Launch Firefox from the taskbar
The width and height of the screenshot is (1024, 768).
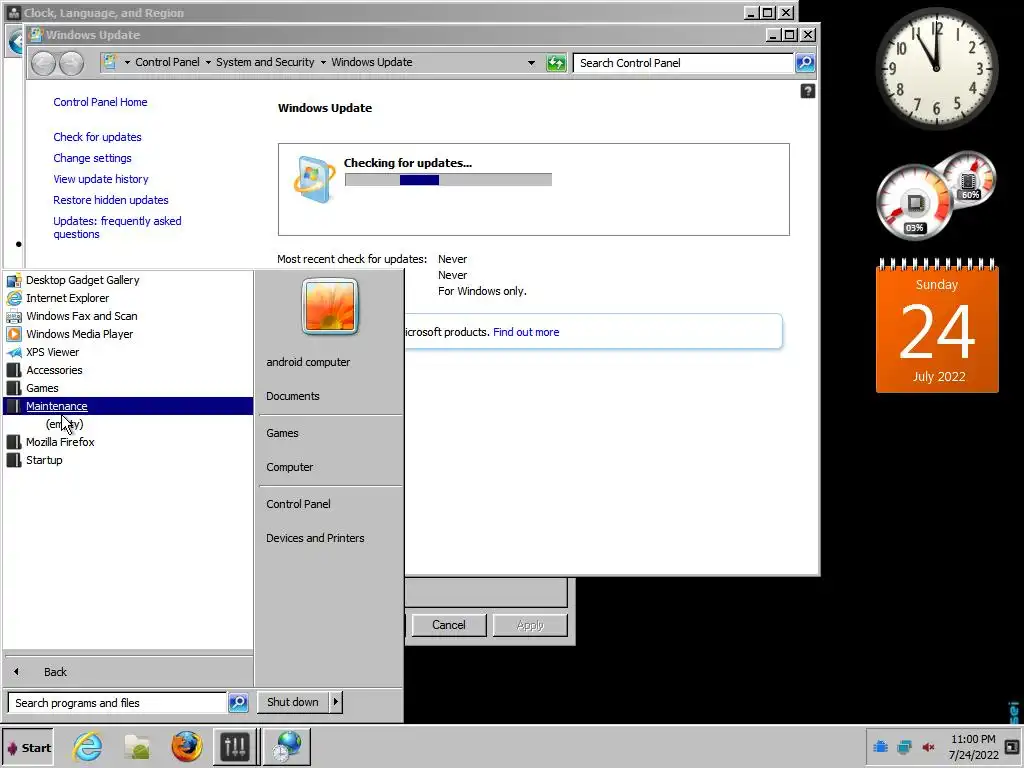coord(187,747)
